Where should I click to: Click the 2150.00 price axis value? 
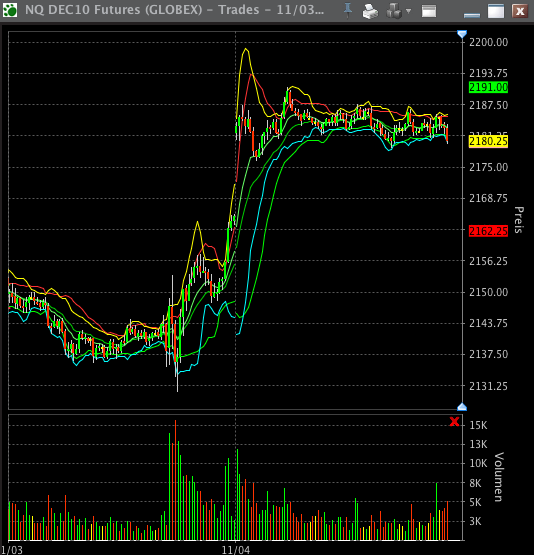coord(488,292)
